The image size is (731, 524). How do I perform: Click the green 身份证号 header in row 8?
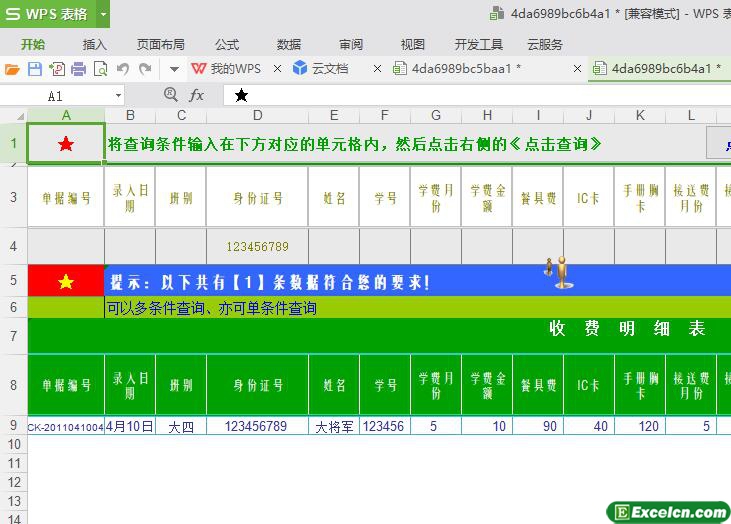pos(257,385)
